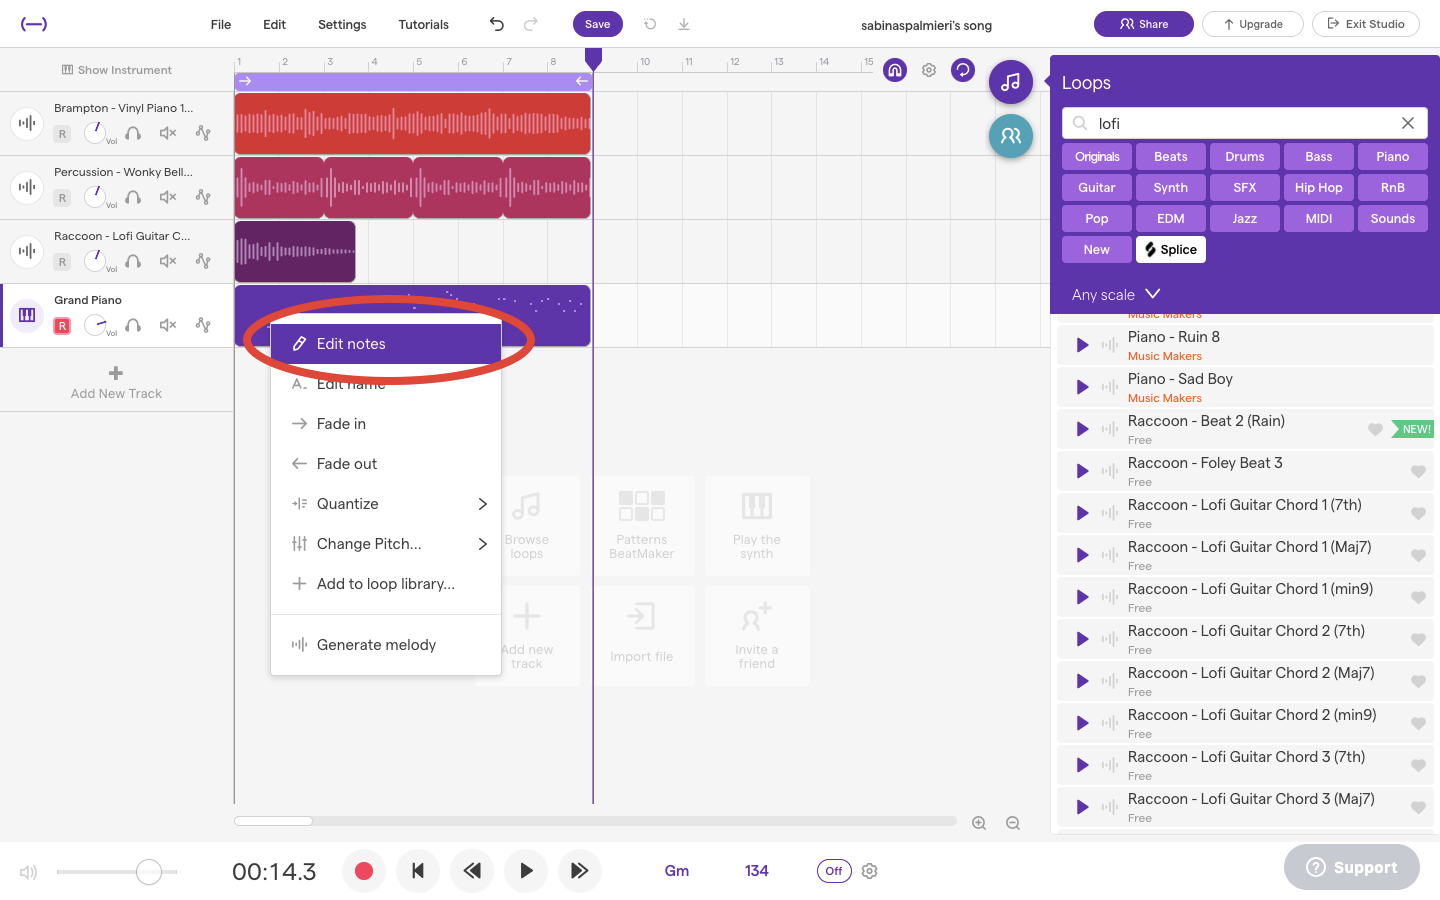Image resolution: width=1440 pixels, height=900 pixels.
Task: Preview Raccoon - Foley Beat 3 loop
Action: pyautogui.click(x=1082, y=471)
